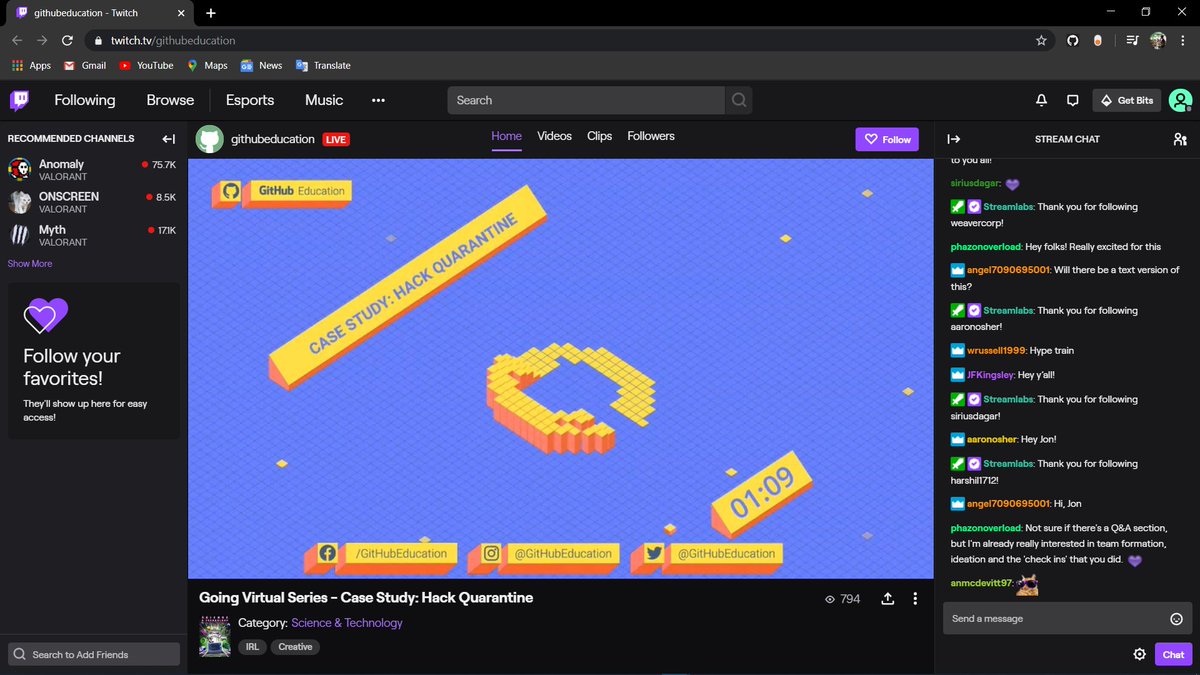1200x675 pixels.
Task: Click the IRL tag
Action: (x=250, y=647)
